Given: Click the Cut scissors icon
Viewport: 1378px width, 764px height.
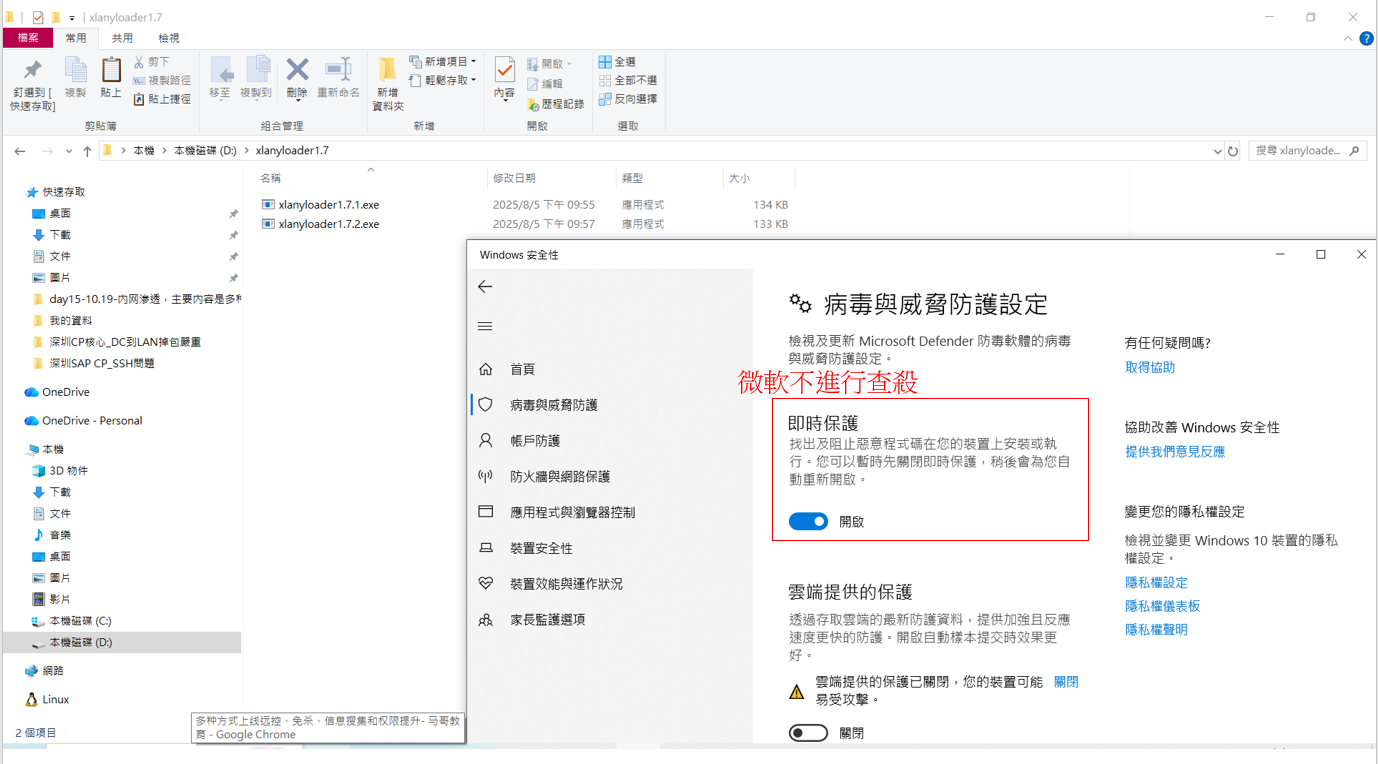Looking at the screenshot, I should (x=139, y=62).
